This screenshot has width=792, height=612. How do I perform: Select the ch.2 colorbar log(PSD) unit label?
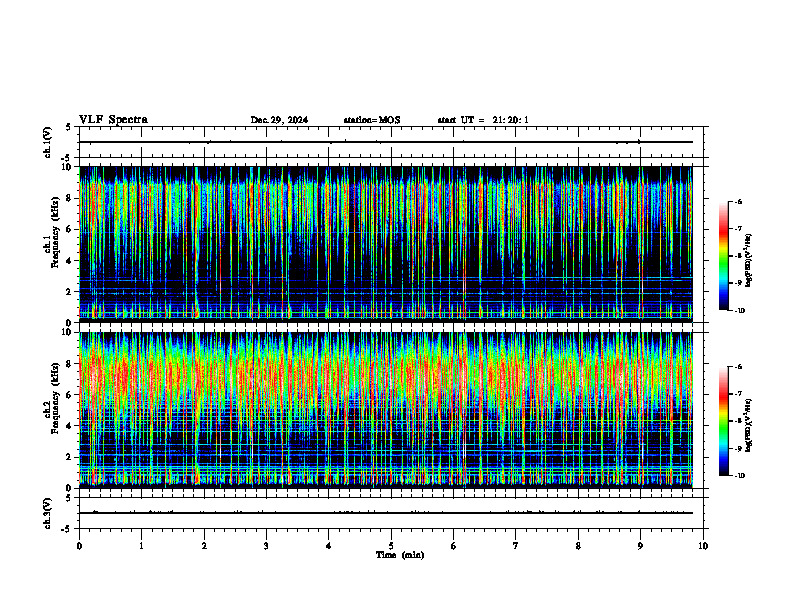(749, 424)
